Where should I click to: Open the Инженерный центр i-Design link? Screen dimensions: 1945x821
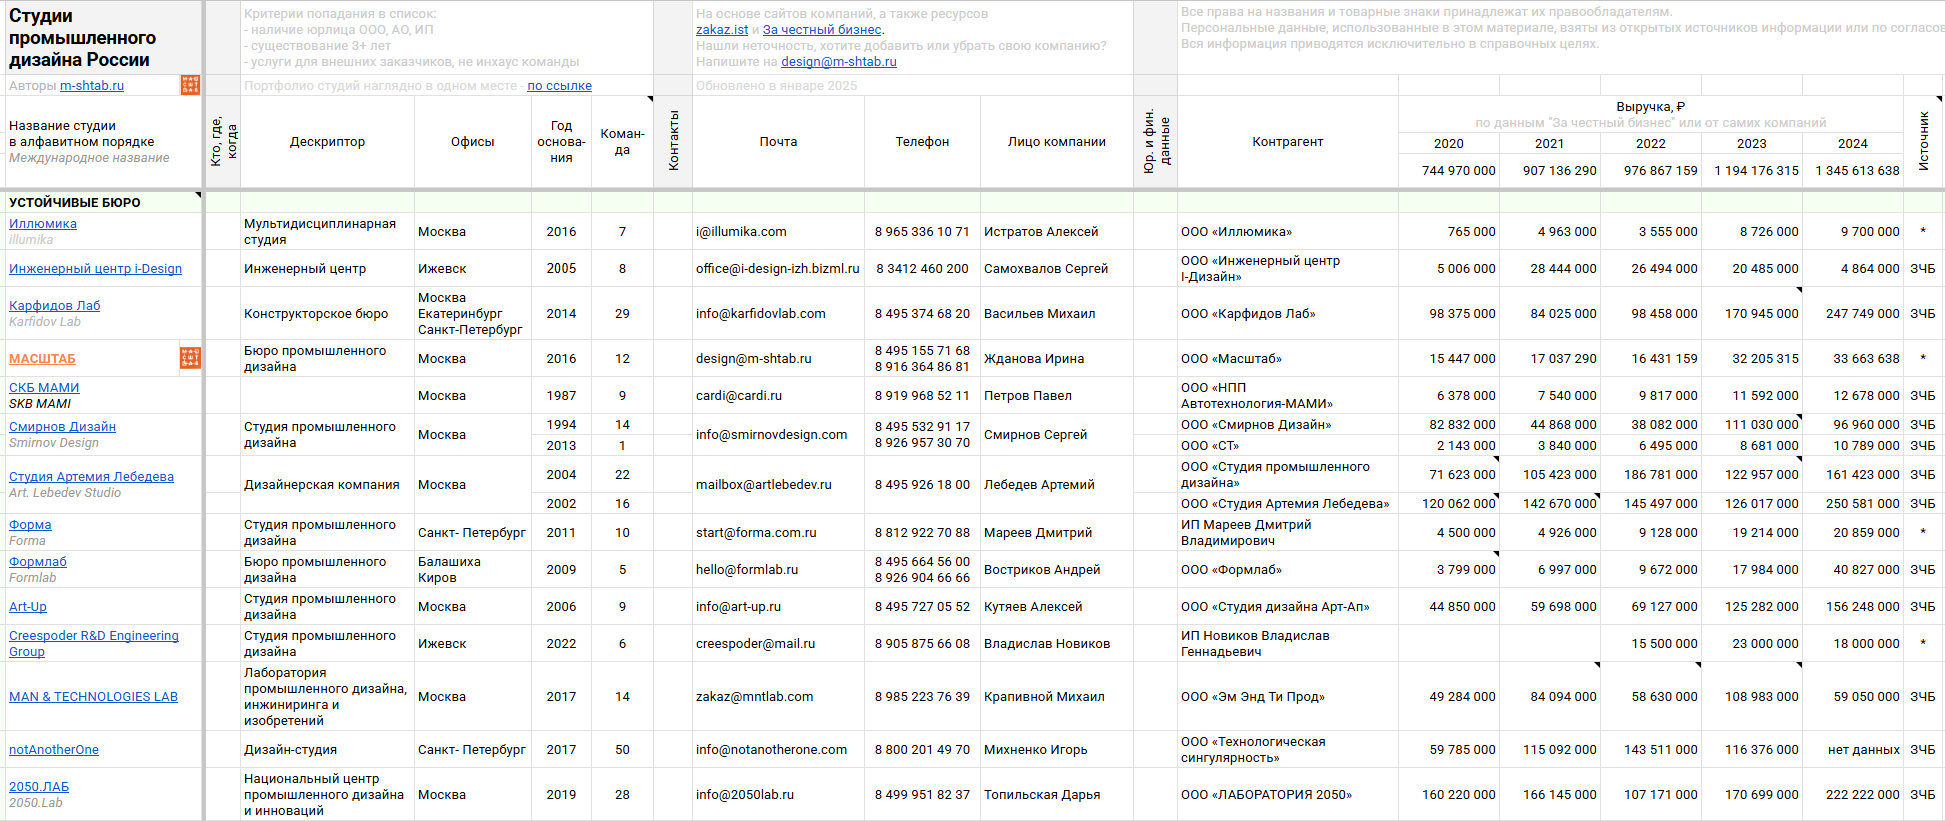point(96,269)
